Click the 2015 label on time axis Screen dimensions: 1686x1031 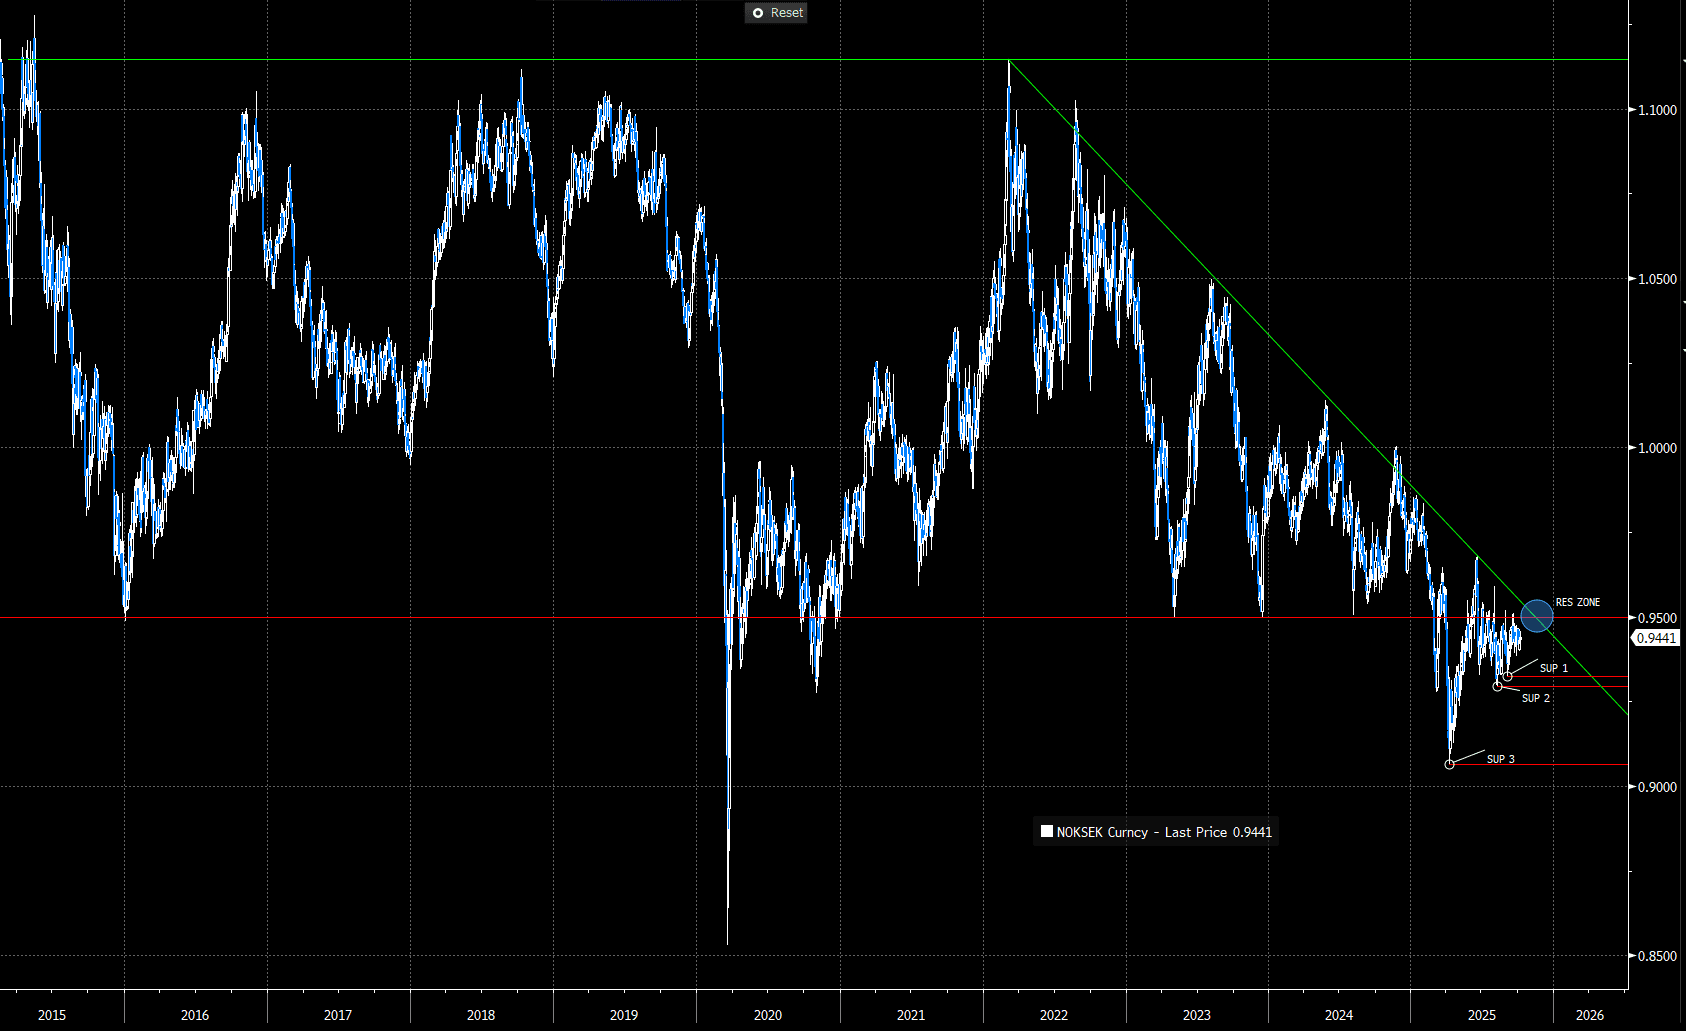pos(52,1015)
